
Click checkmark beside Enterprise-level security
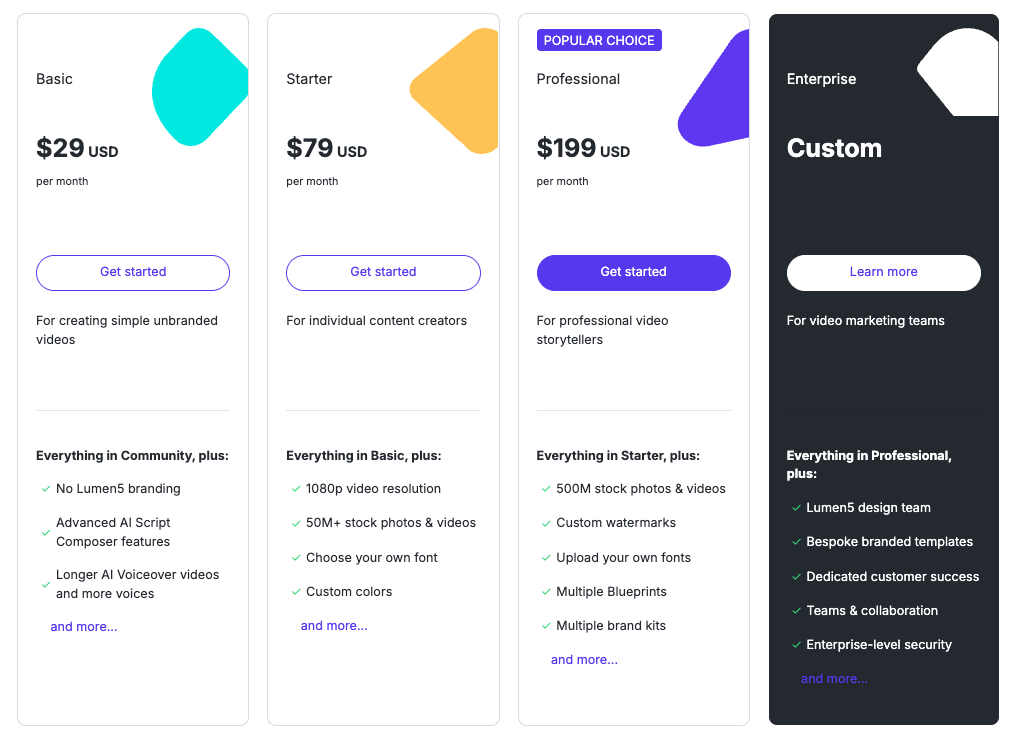point(796,645)
